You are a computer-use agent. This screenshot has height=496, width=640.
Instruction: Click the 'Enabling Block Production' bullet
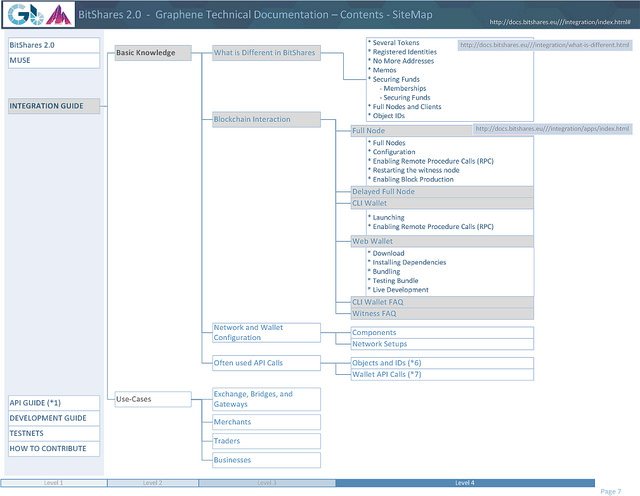tap(413, 179)
